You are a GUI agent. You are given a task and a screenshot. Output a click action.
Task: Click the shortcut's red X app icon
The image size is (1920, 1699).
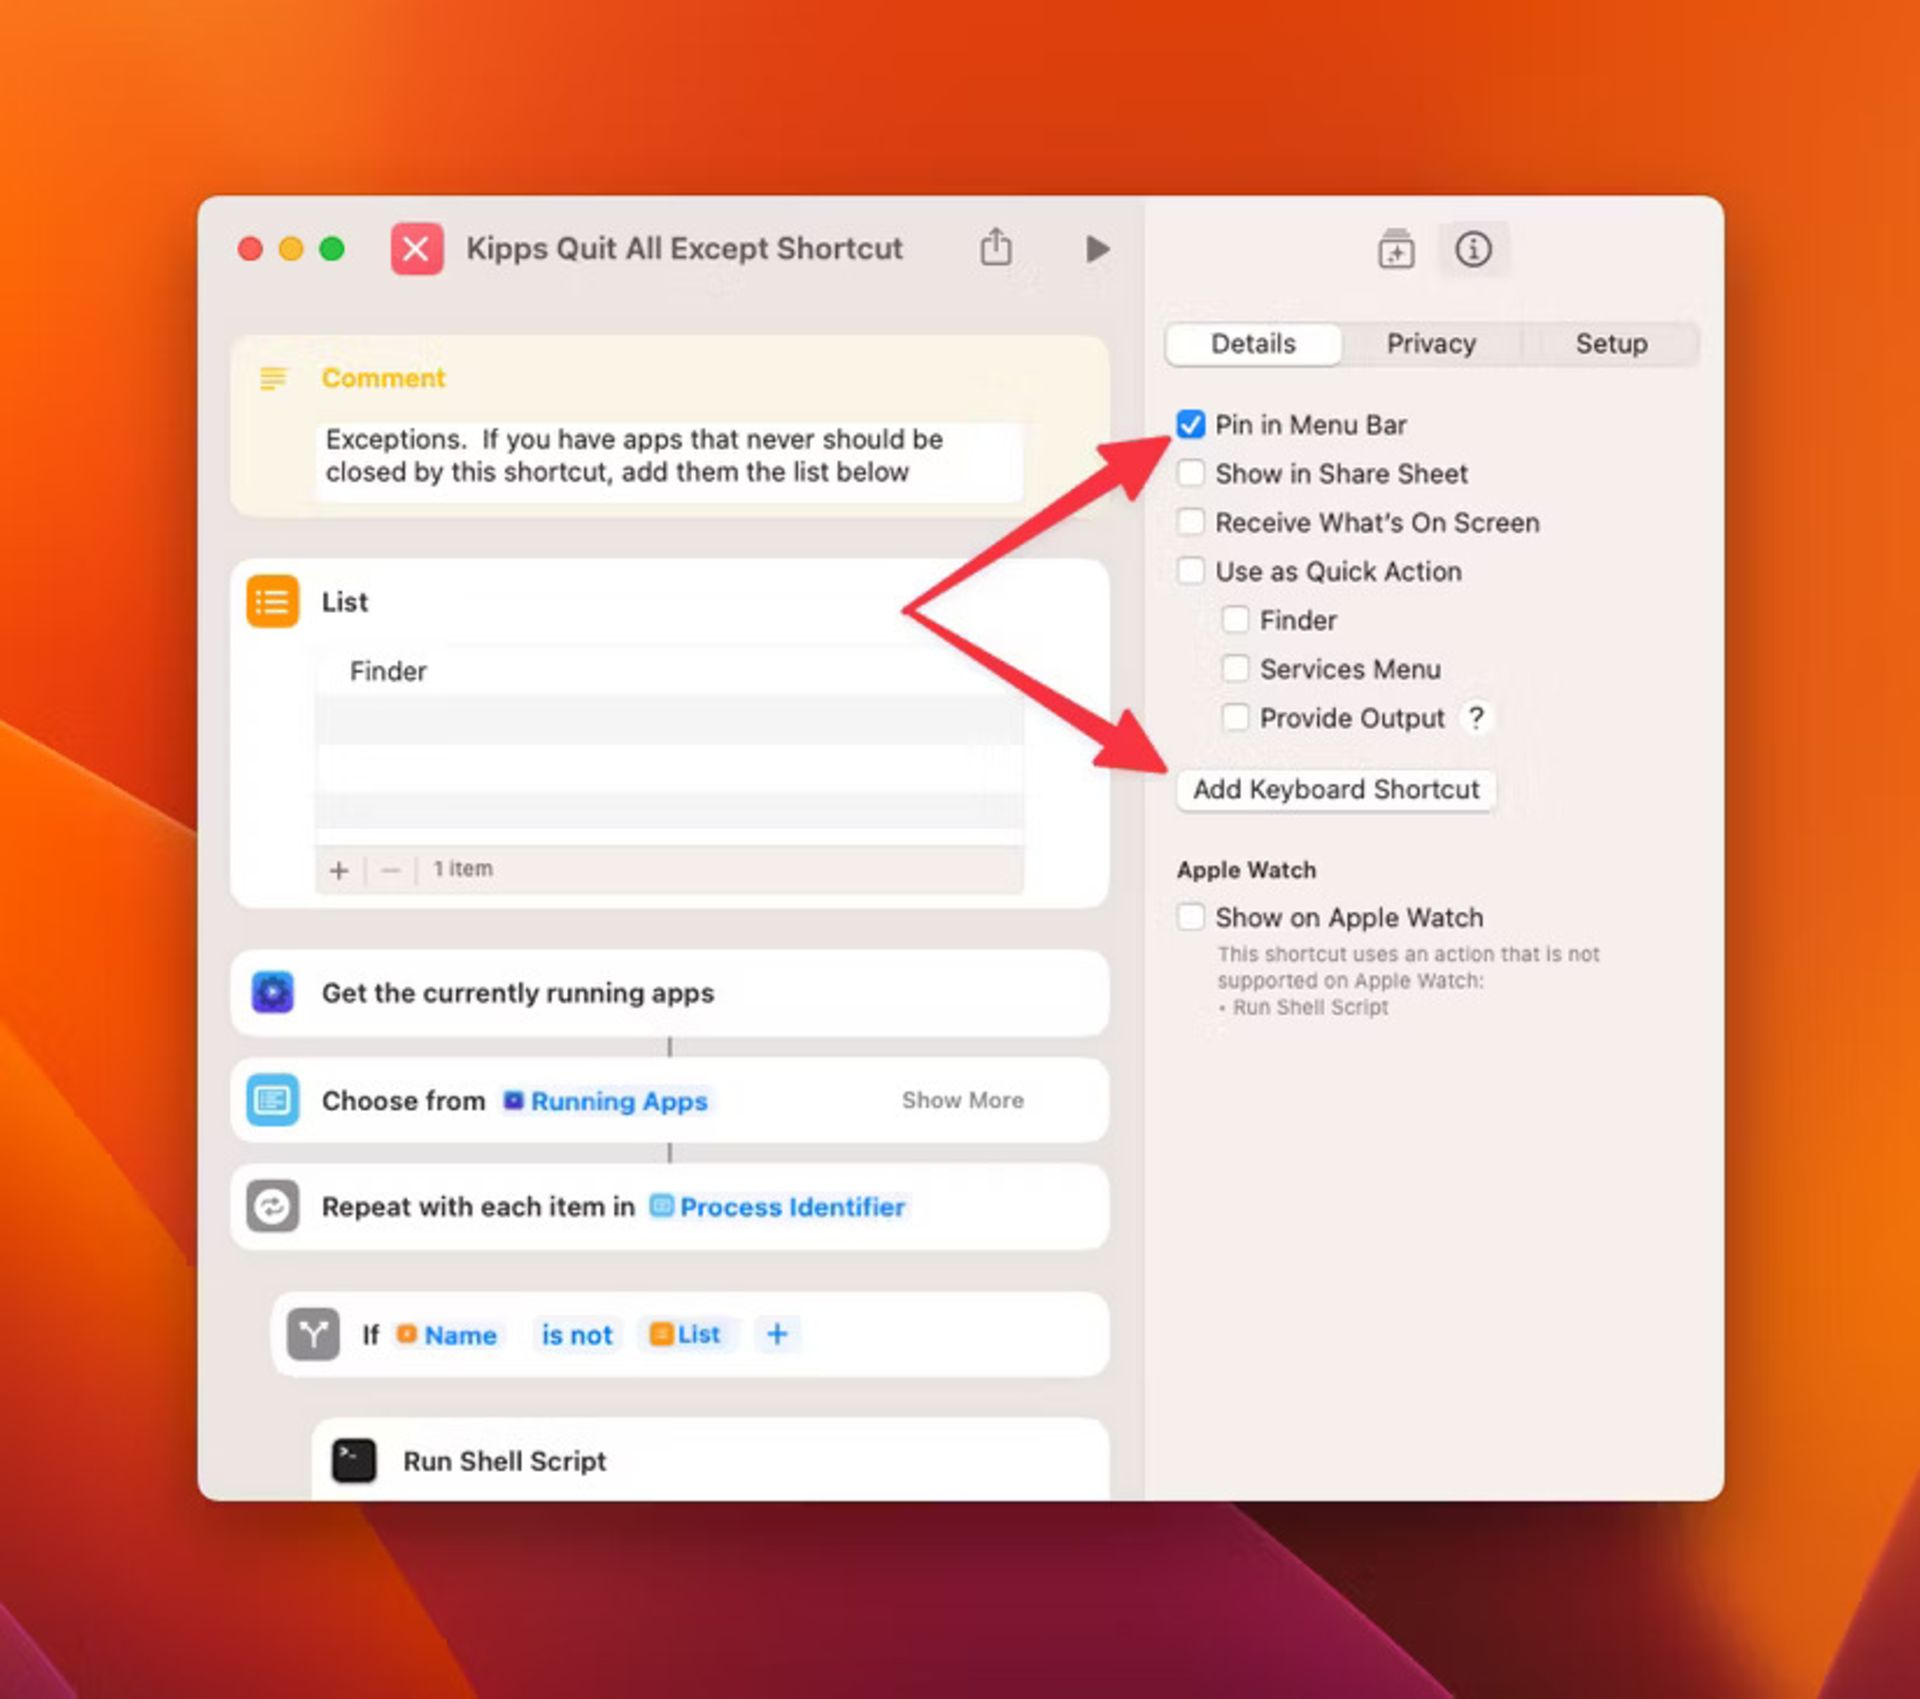[417, 249]
